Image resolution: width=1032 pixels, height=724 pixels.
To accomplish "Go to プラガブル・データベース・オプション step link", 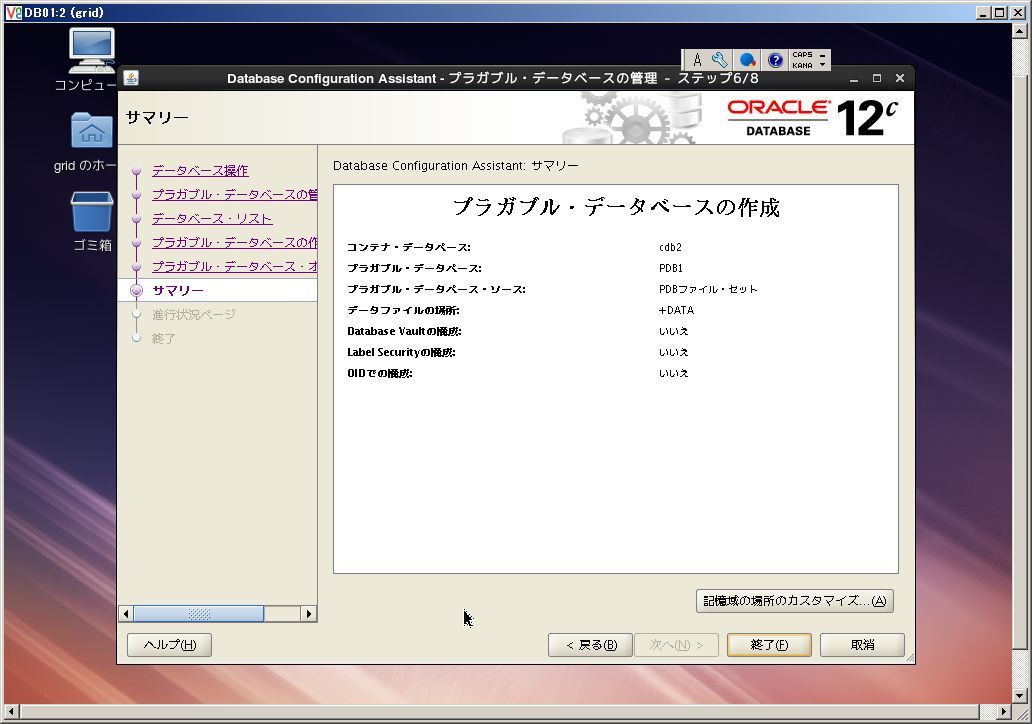I will [234, 266].
